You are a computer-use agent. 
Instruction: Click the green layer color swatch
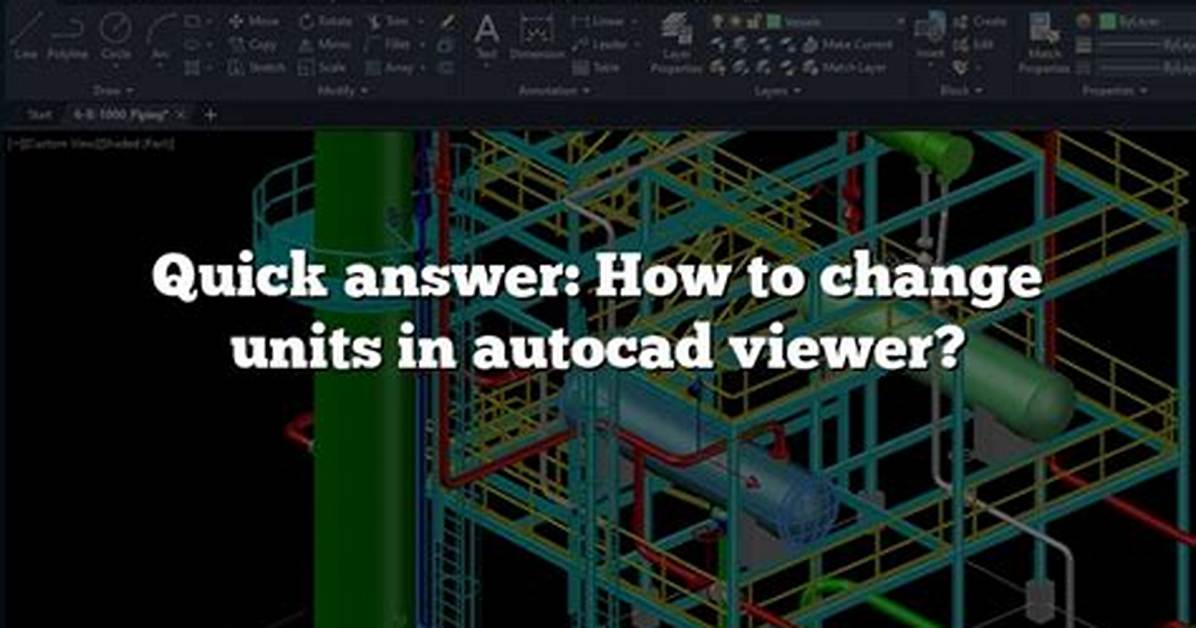pos(774,22)
